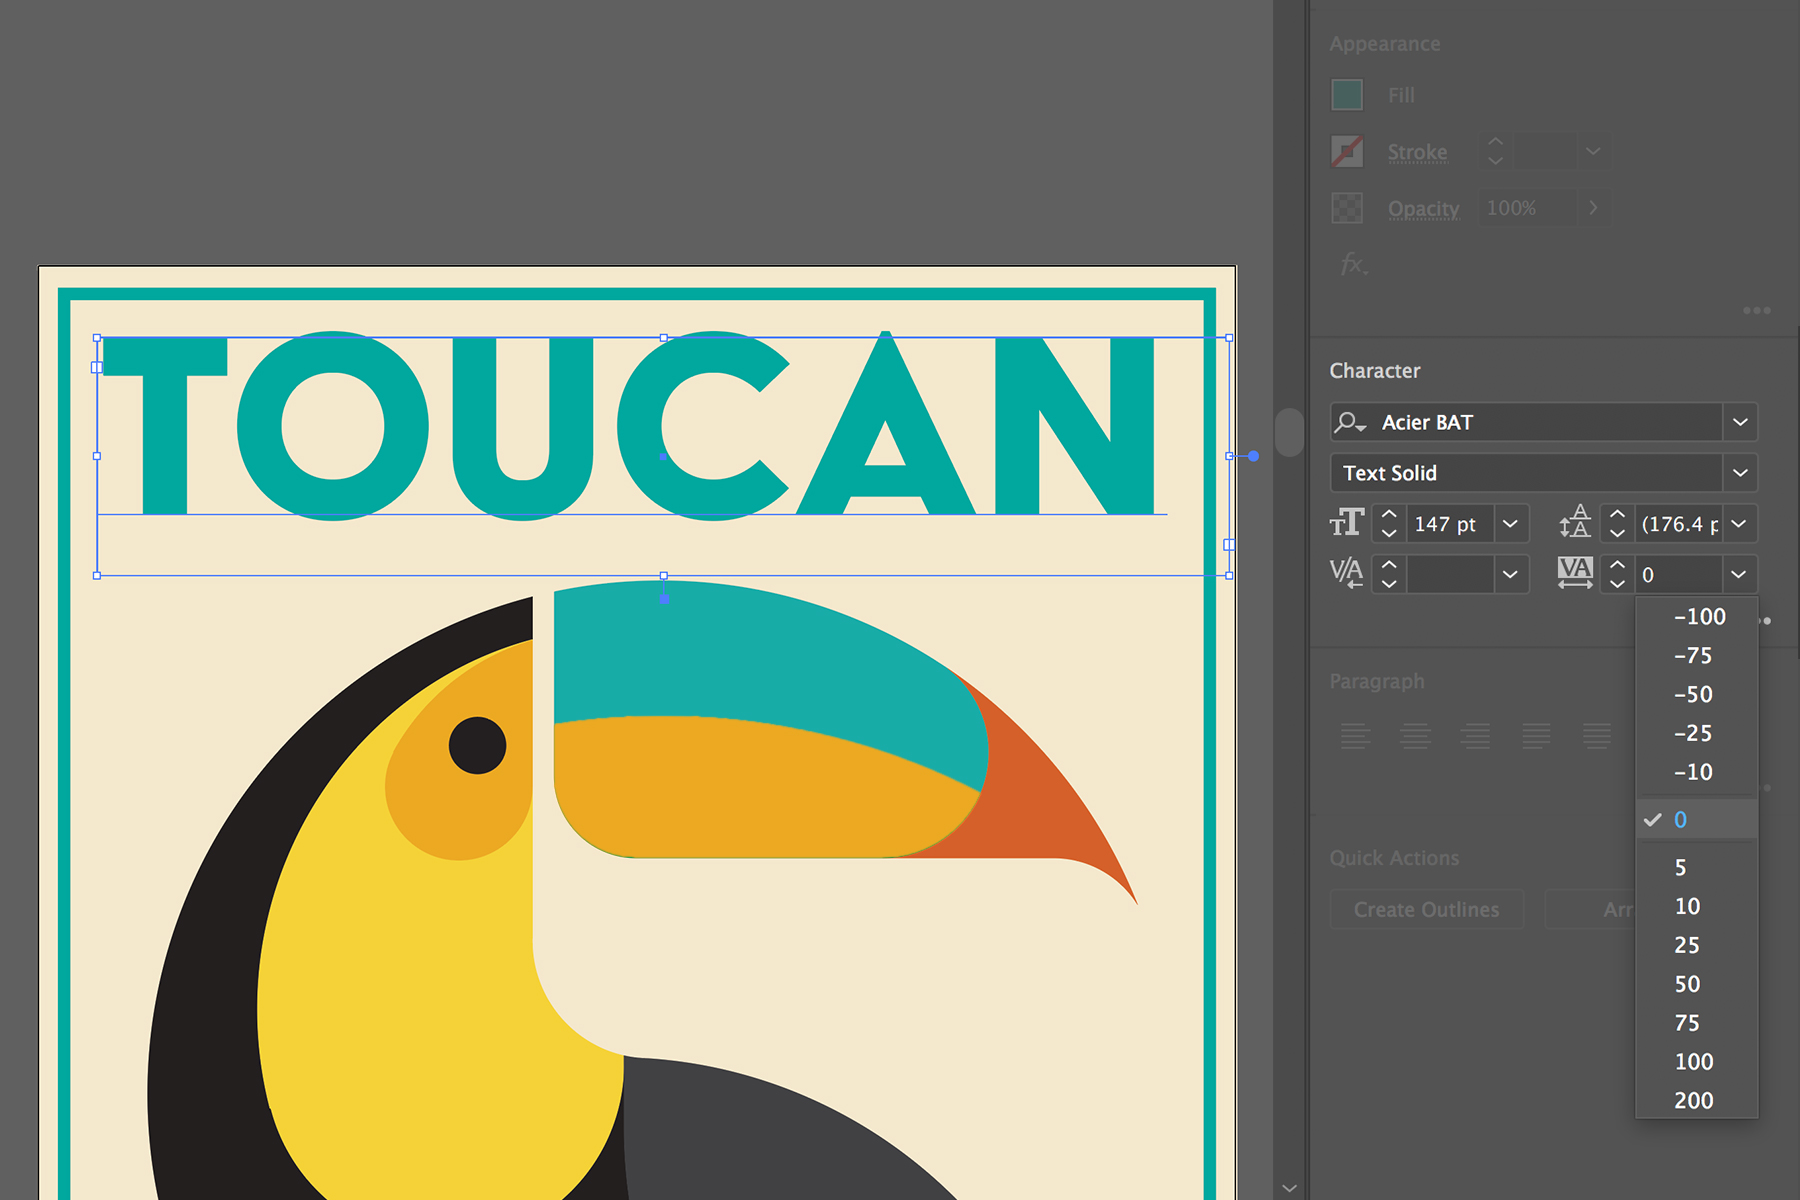Screen dimensions: 1800x1200
Task: Click the kerning stepper arrows
Action: point(1389,575)
